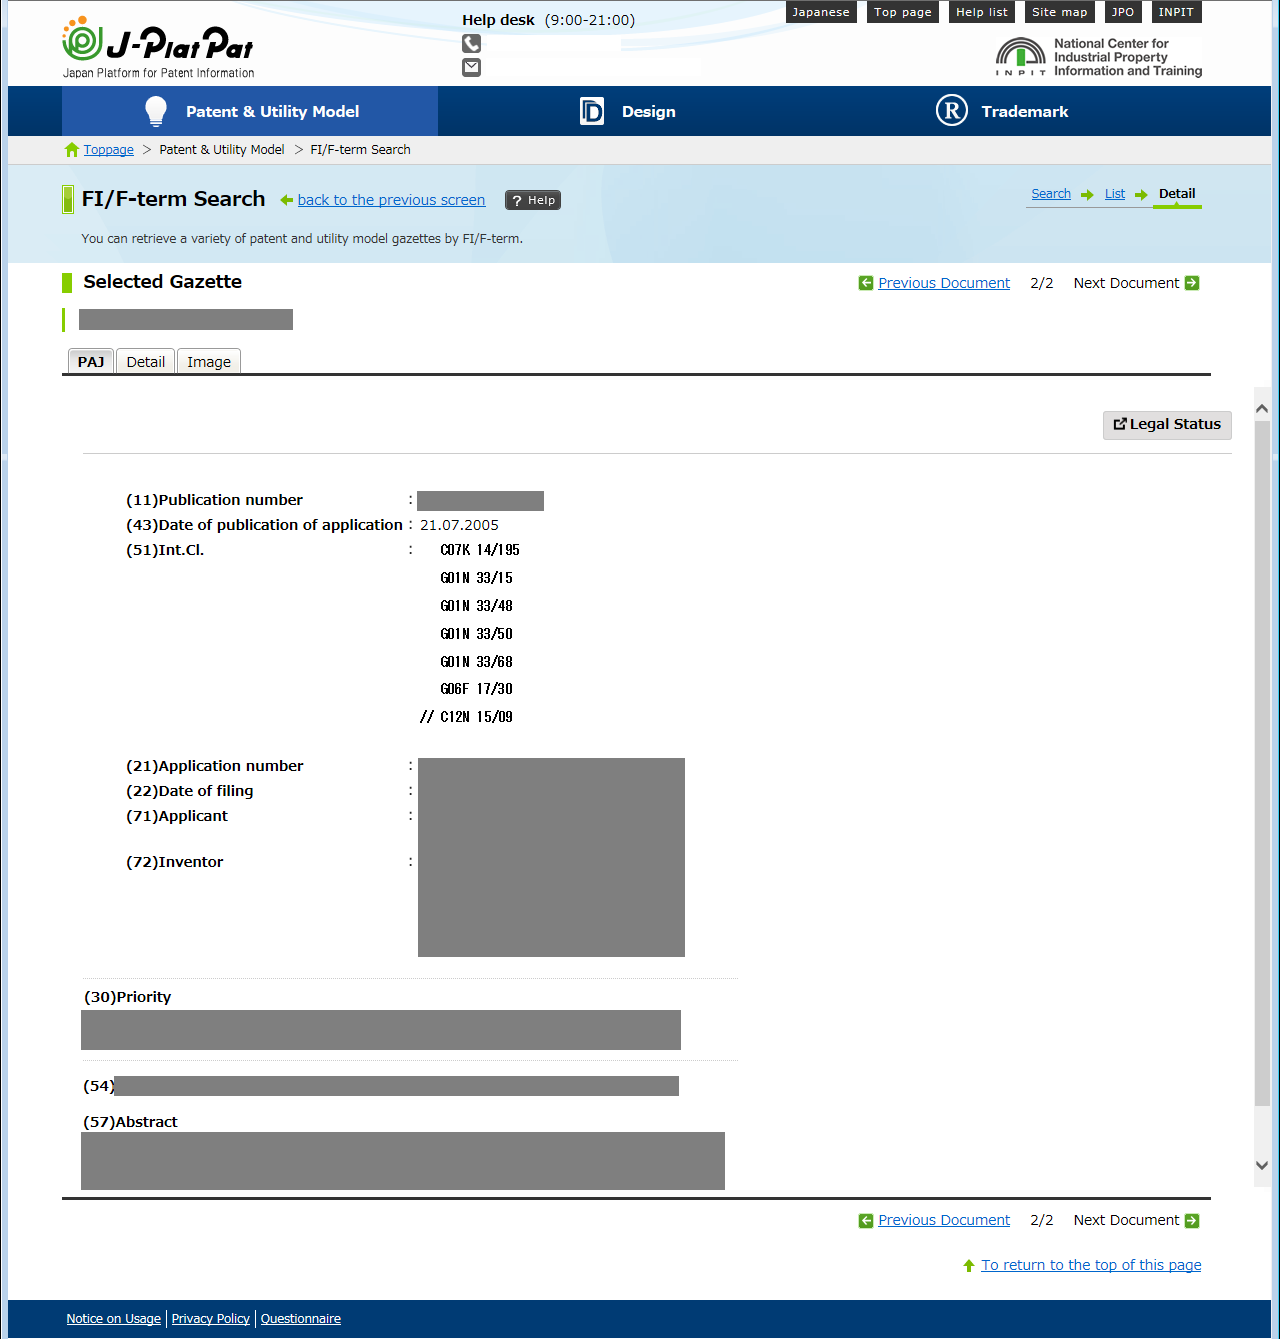Screen dimensions: 1280x1339
Task: Click the top Next Document arrow icon
Action: 1192,283
